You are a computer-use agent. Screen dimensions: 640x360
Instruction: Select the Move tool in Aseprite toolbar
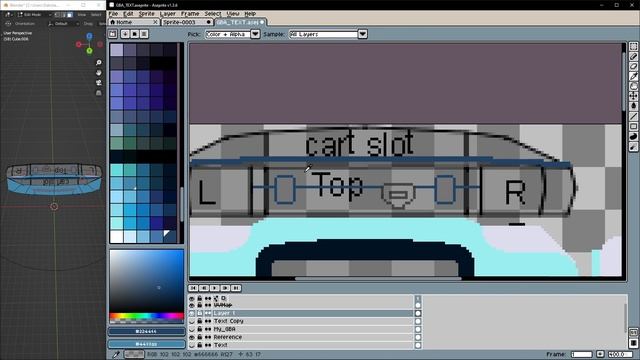[x=633, y=96]
